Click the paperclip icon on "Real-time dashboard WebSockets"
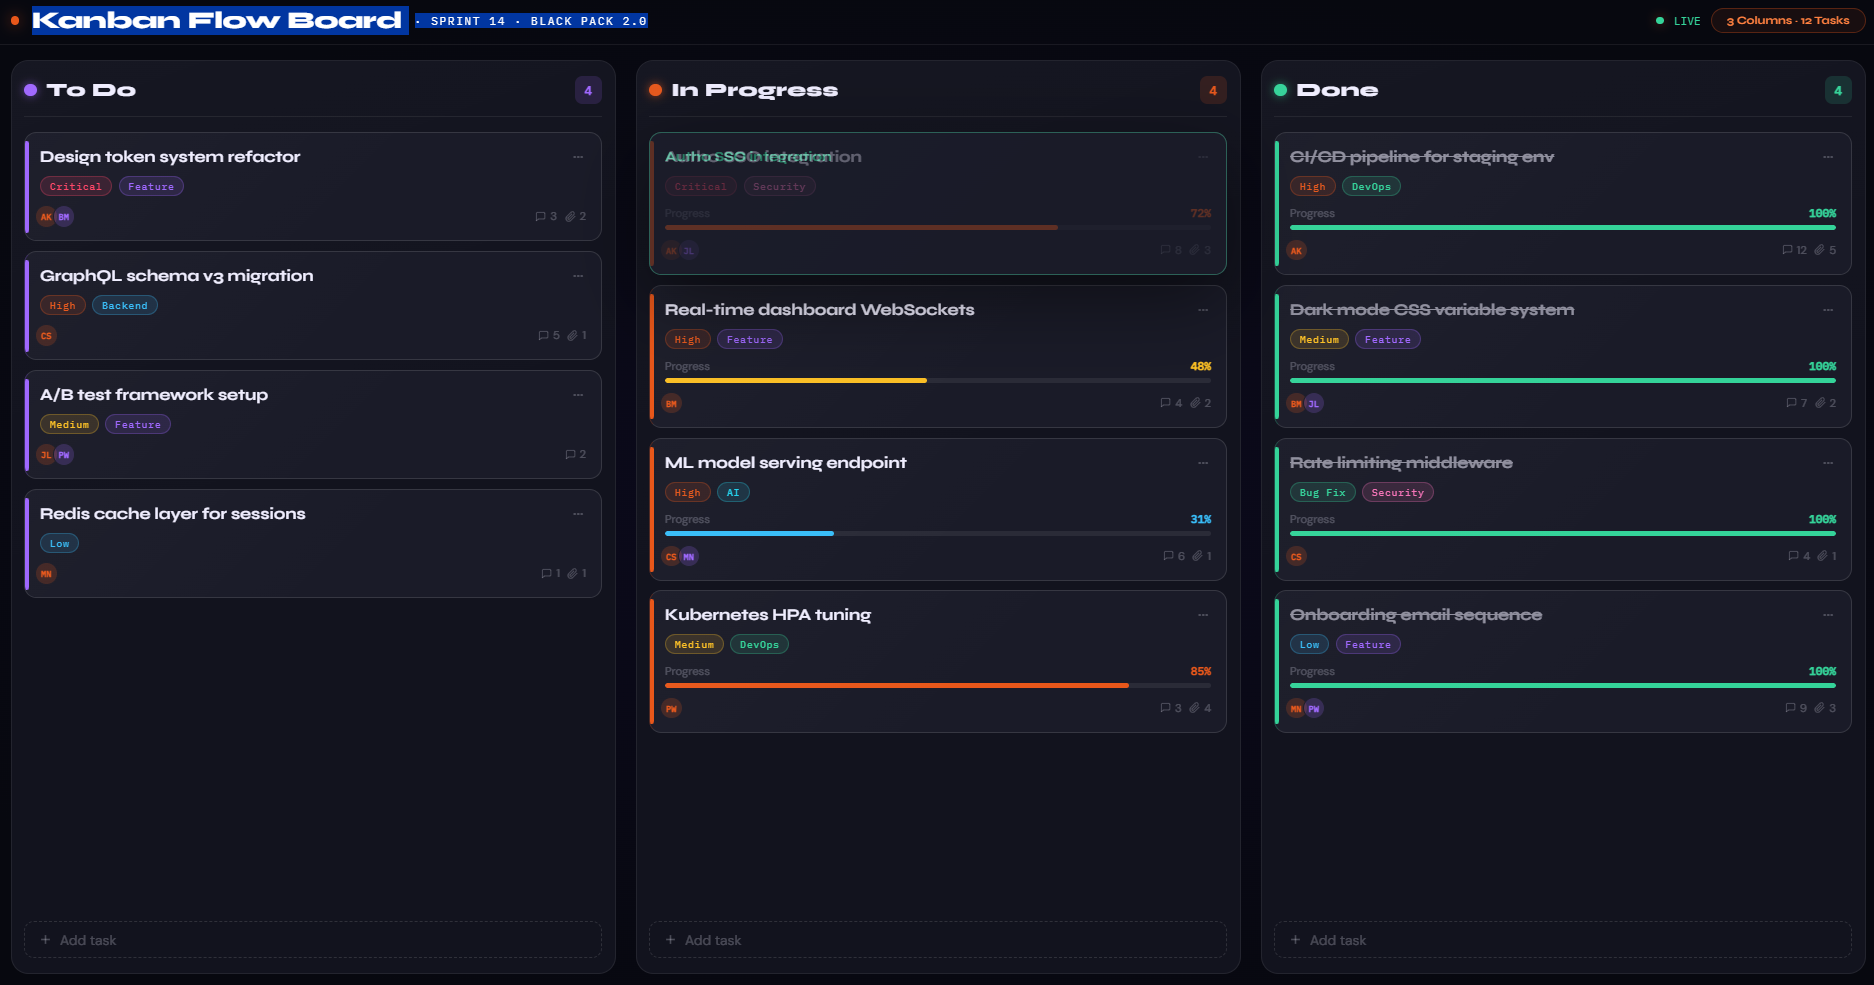The image size is (1874, 985). click(1197, 402)
